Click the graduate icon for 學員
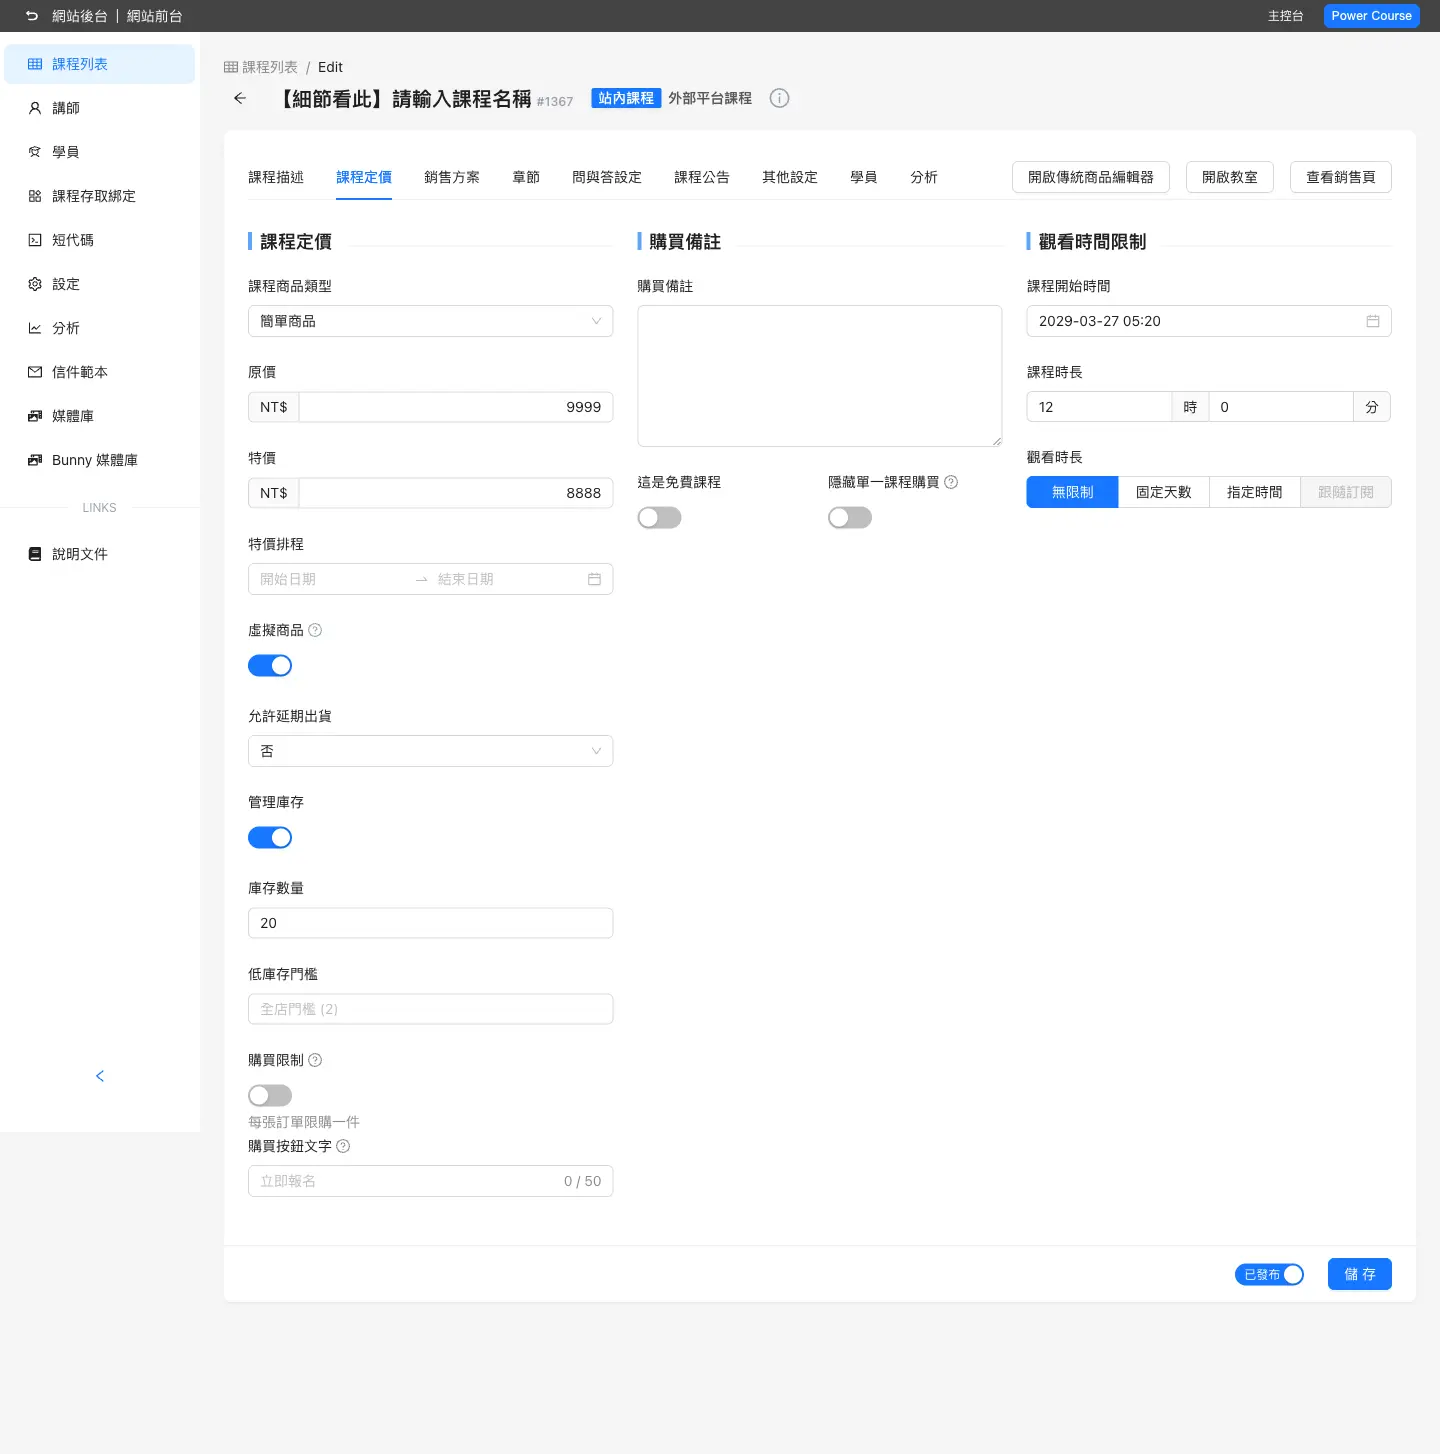Image resolution: width=1440 pixels, height=1454 pixels. pos(35,152)
